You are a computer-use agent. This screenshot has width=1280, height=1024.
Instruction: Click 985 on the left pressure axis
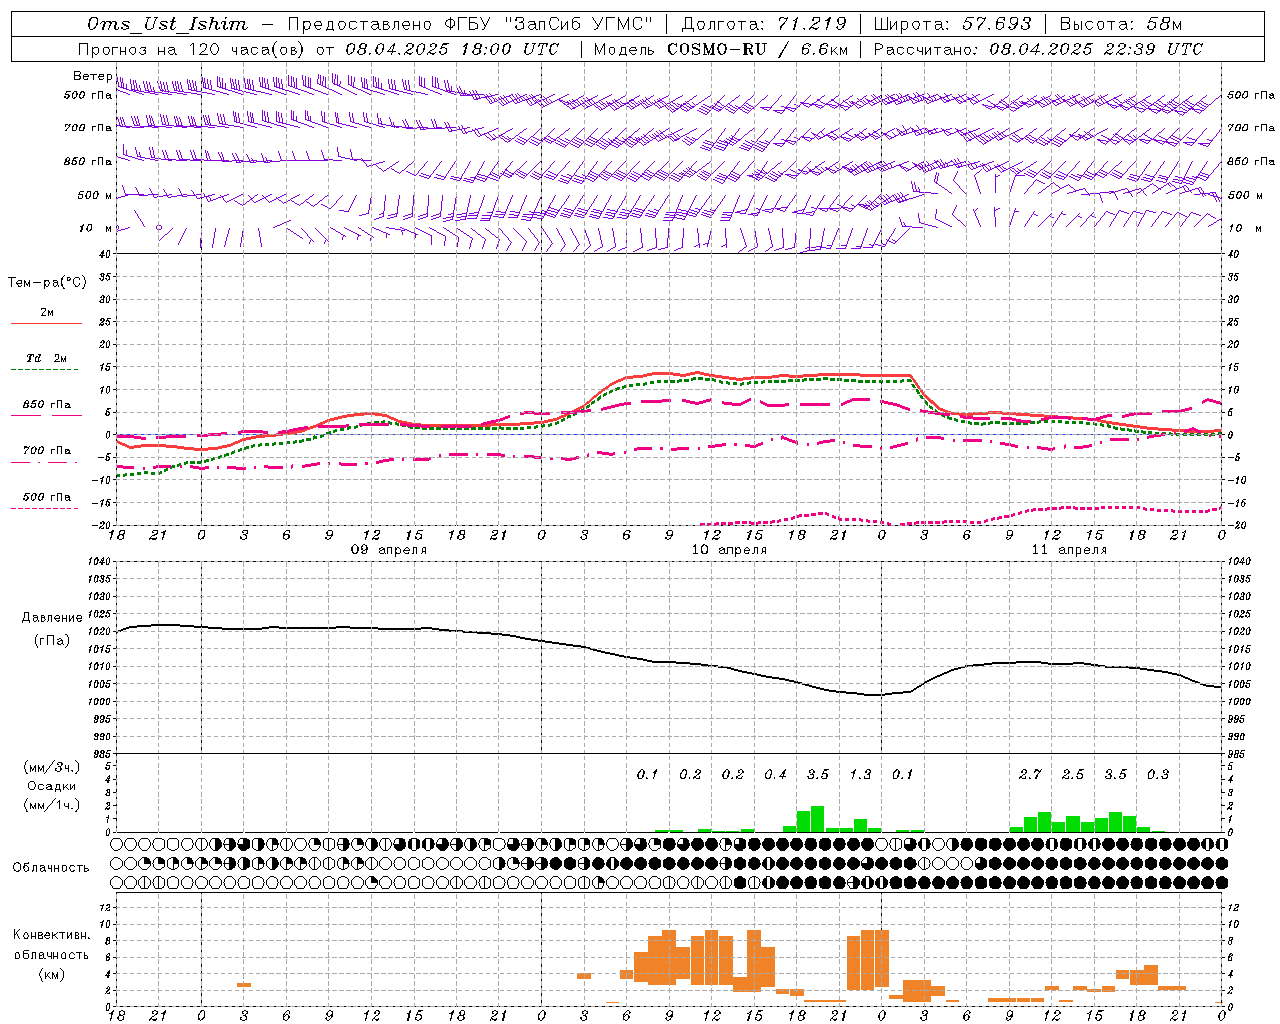point(101,754)
